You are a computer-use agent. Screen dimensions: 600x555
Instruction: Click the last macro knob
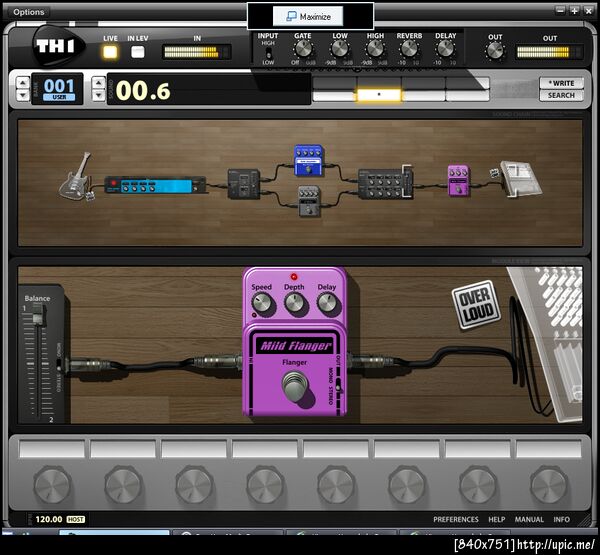[x=549, y=485]
